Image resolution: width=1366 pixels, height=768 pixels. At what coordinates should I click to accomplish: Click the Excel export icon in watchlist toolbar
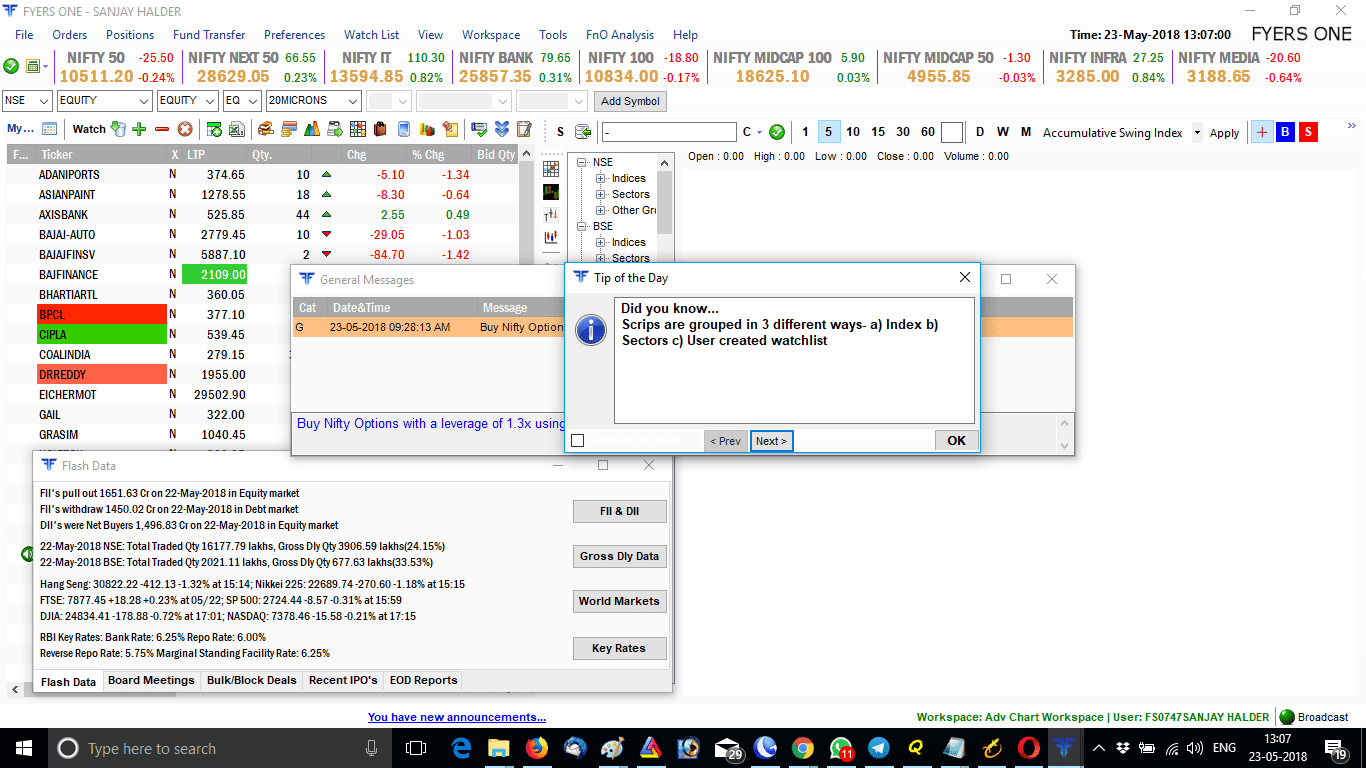pyautogui.click(x=237, y=129)
